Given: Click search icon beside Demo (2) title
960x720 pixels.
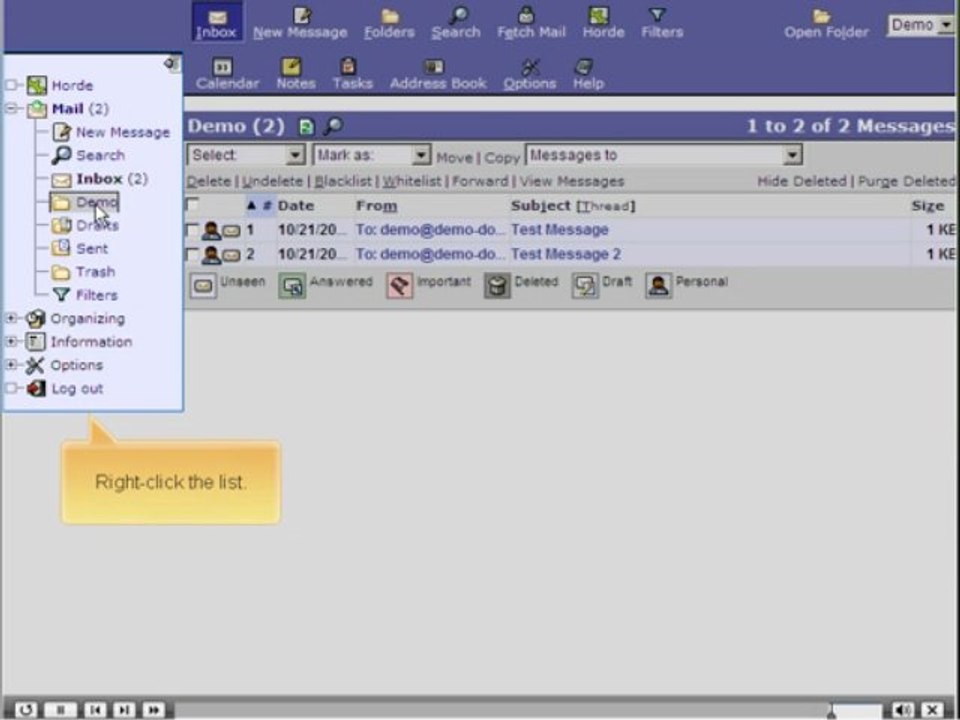Looking at the screenshot, I should point(332,127).
